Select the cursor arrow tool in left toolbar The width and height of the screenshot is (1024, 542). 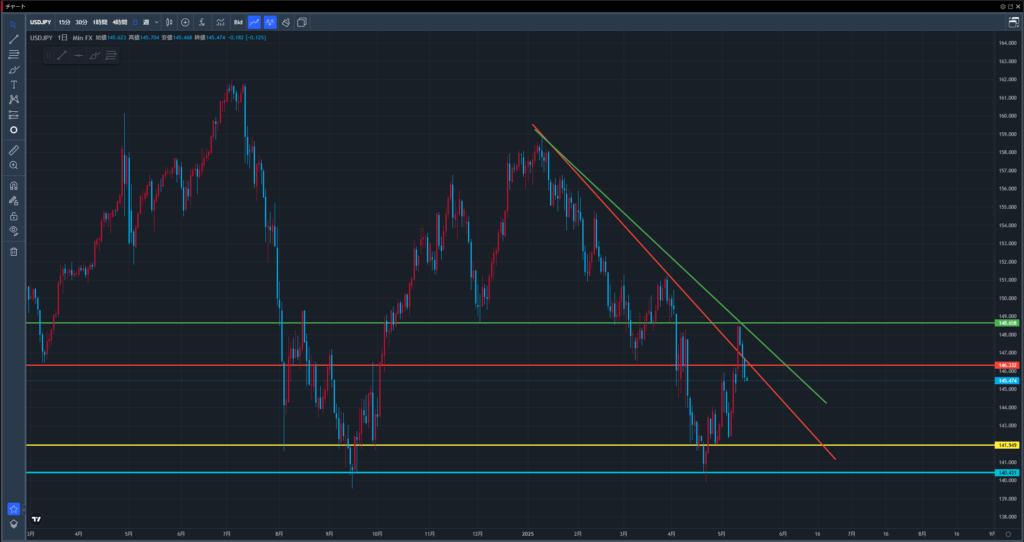coord(13,25)
